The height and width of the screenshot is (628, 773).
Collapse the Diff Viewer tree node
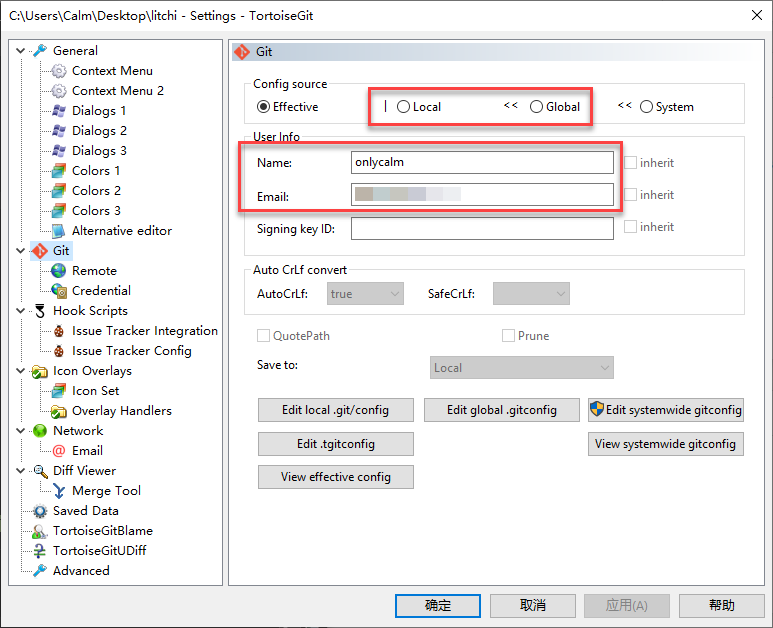(21, 471)
